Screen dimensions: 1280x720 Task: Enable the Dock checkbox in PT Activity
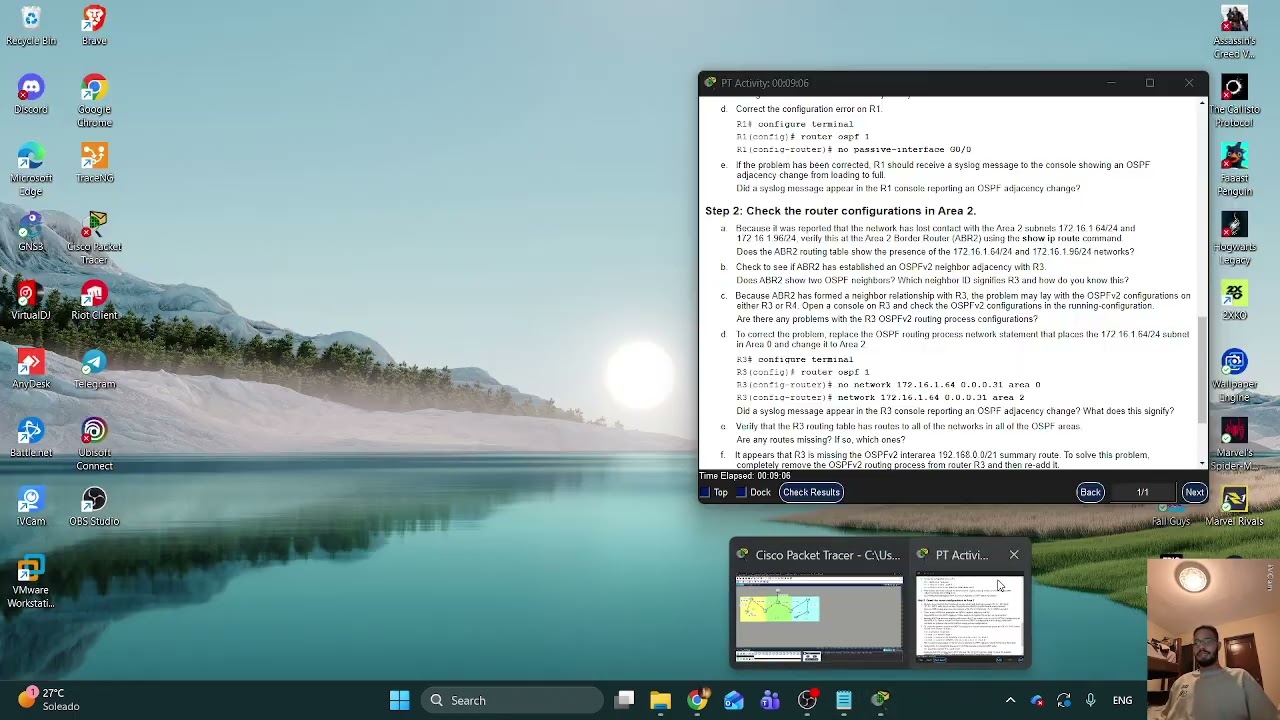(x=741, y=492)
